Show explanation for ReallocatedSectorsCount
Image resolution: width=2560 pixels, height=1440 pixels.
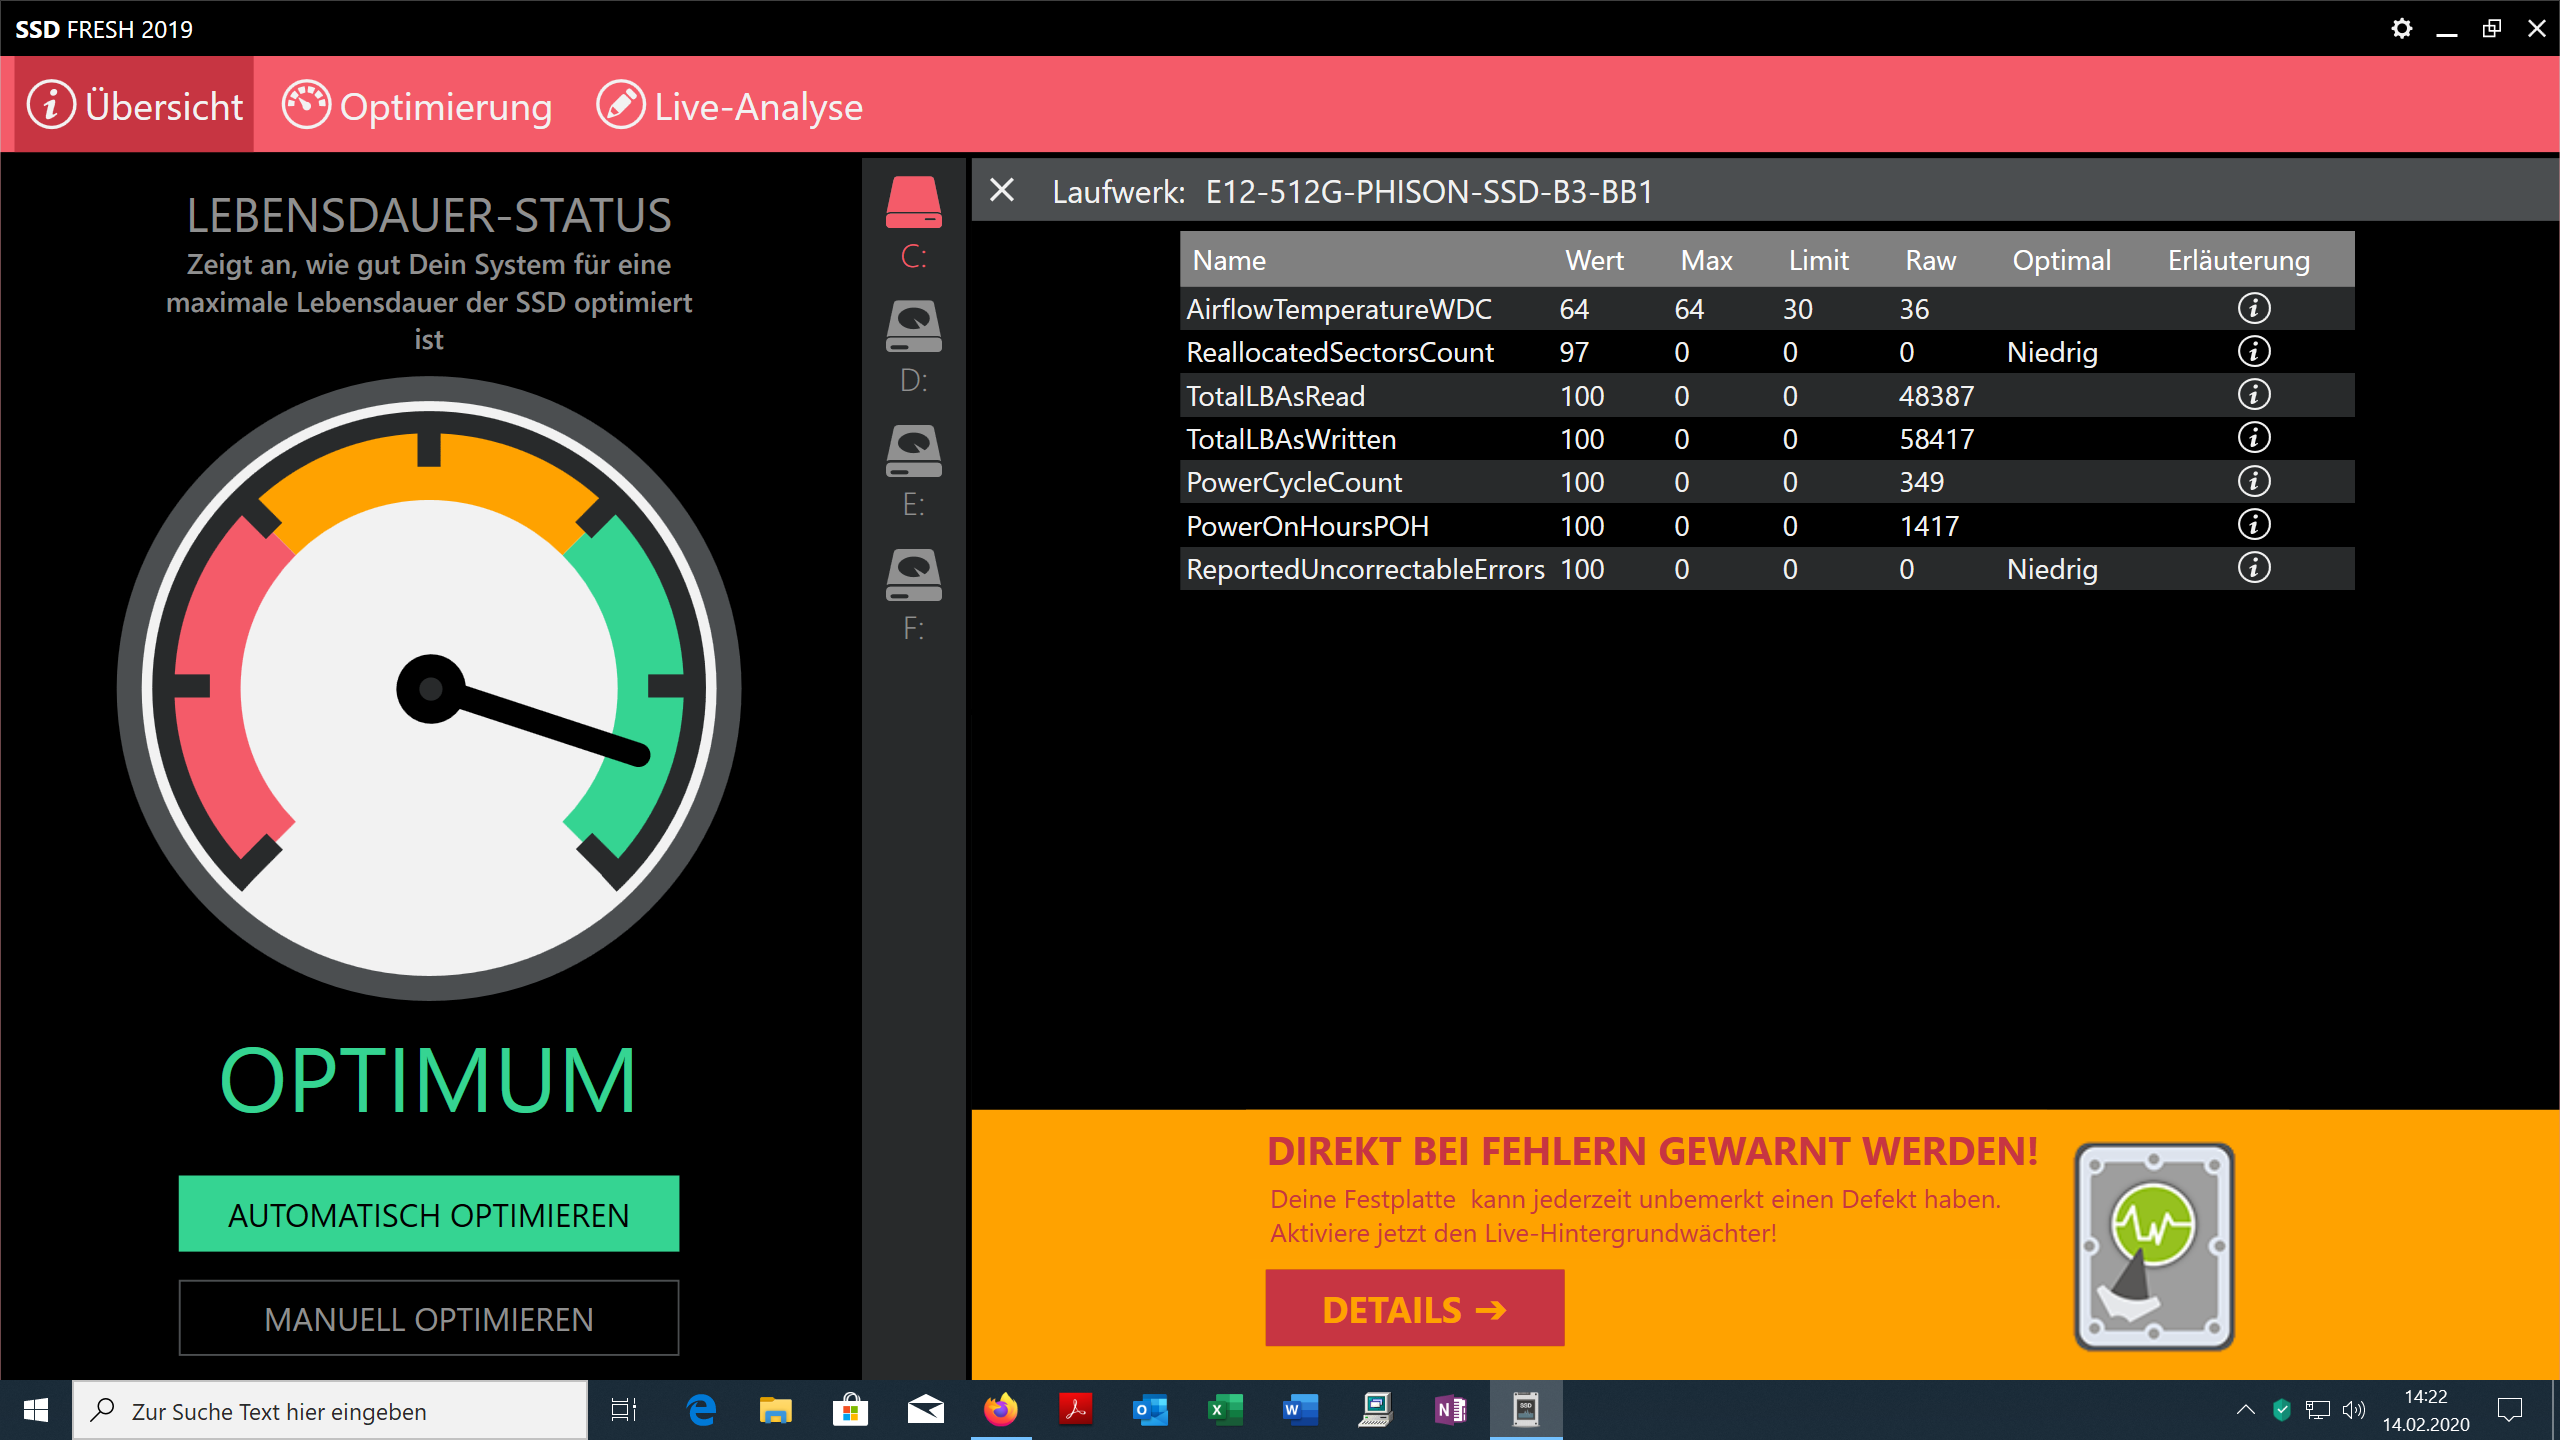2253,352
